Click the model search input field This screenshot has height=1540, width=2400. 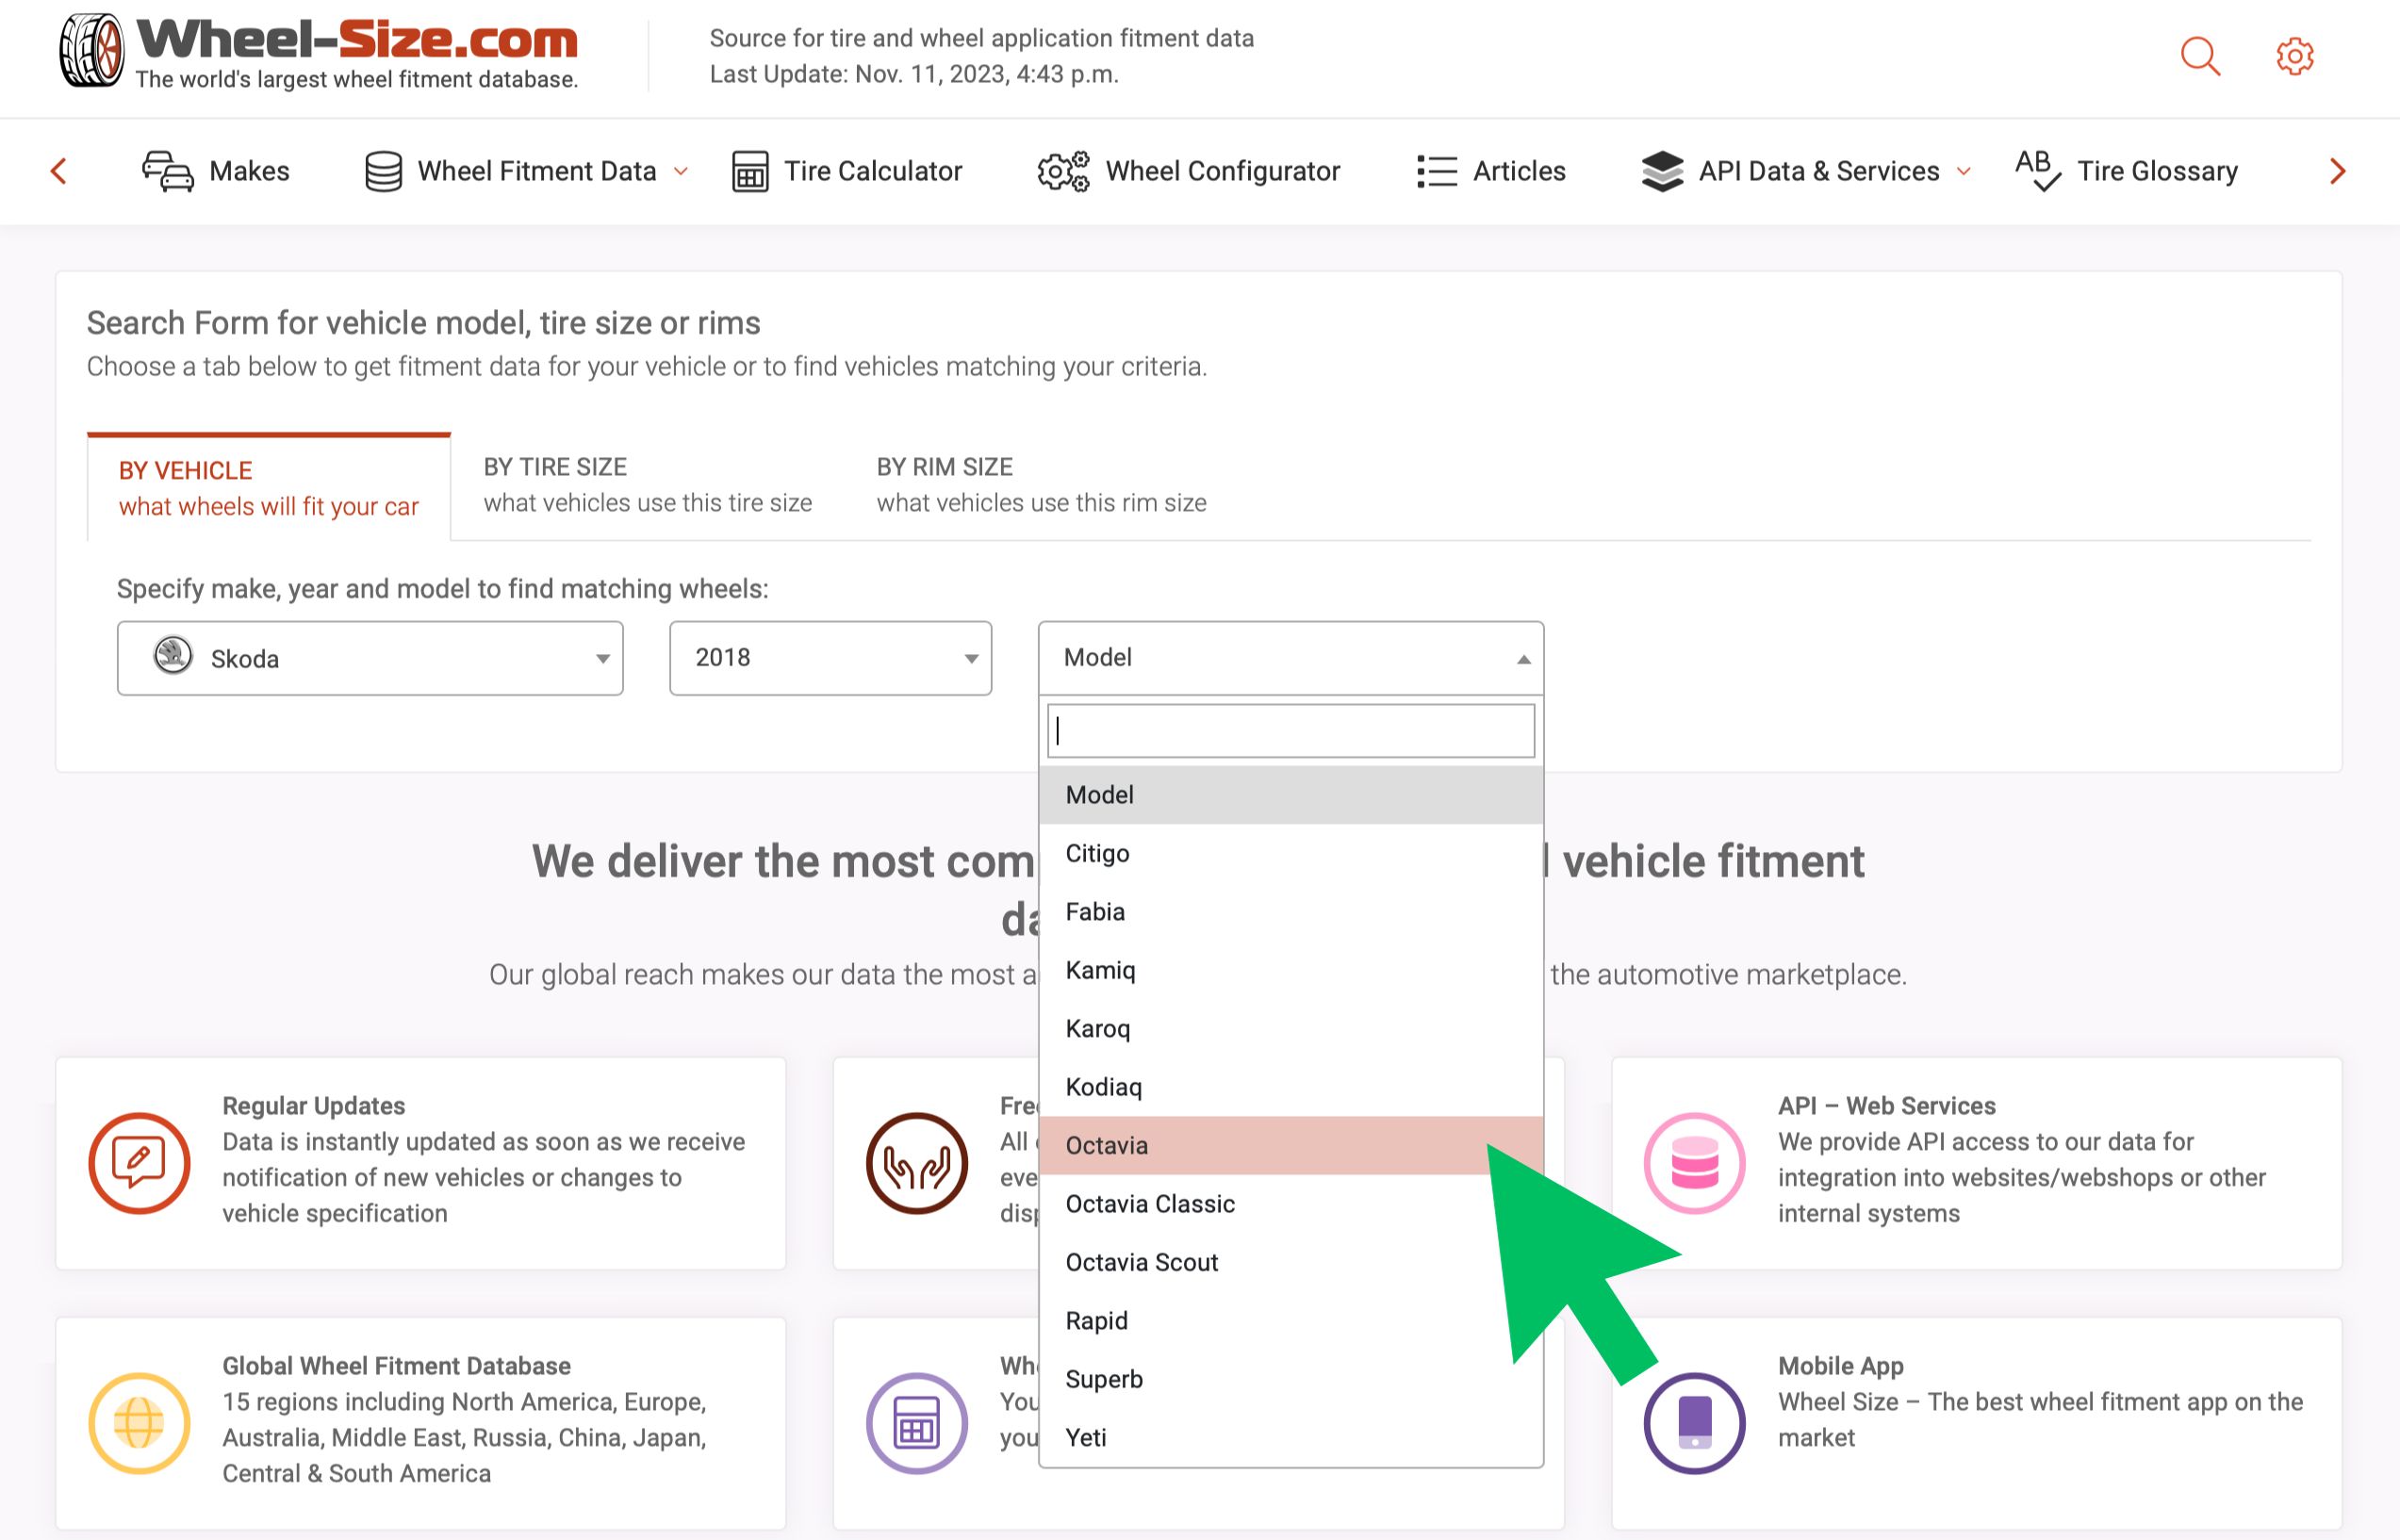[x=1290, y=731]
